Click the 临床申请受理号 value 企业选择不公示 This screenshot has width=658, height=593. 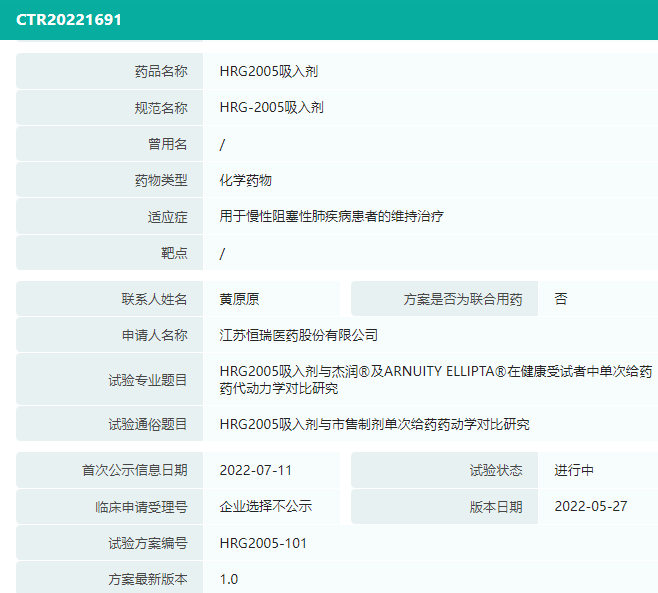(266, 506)
